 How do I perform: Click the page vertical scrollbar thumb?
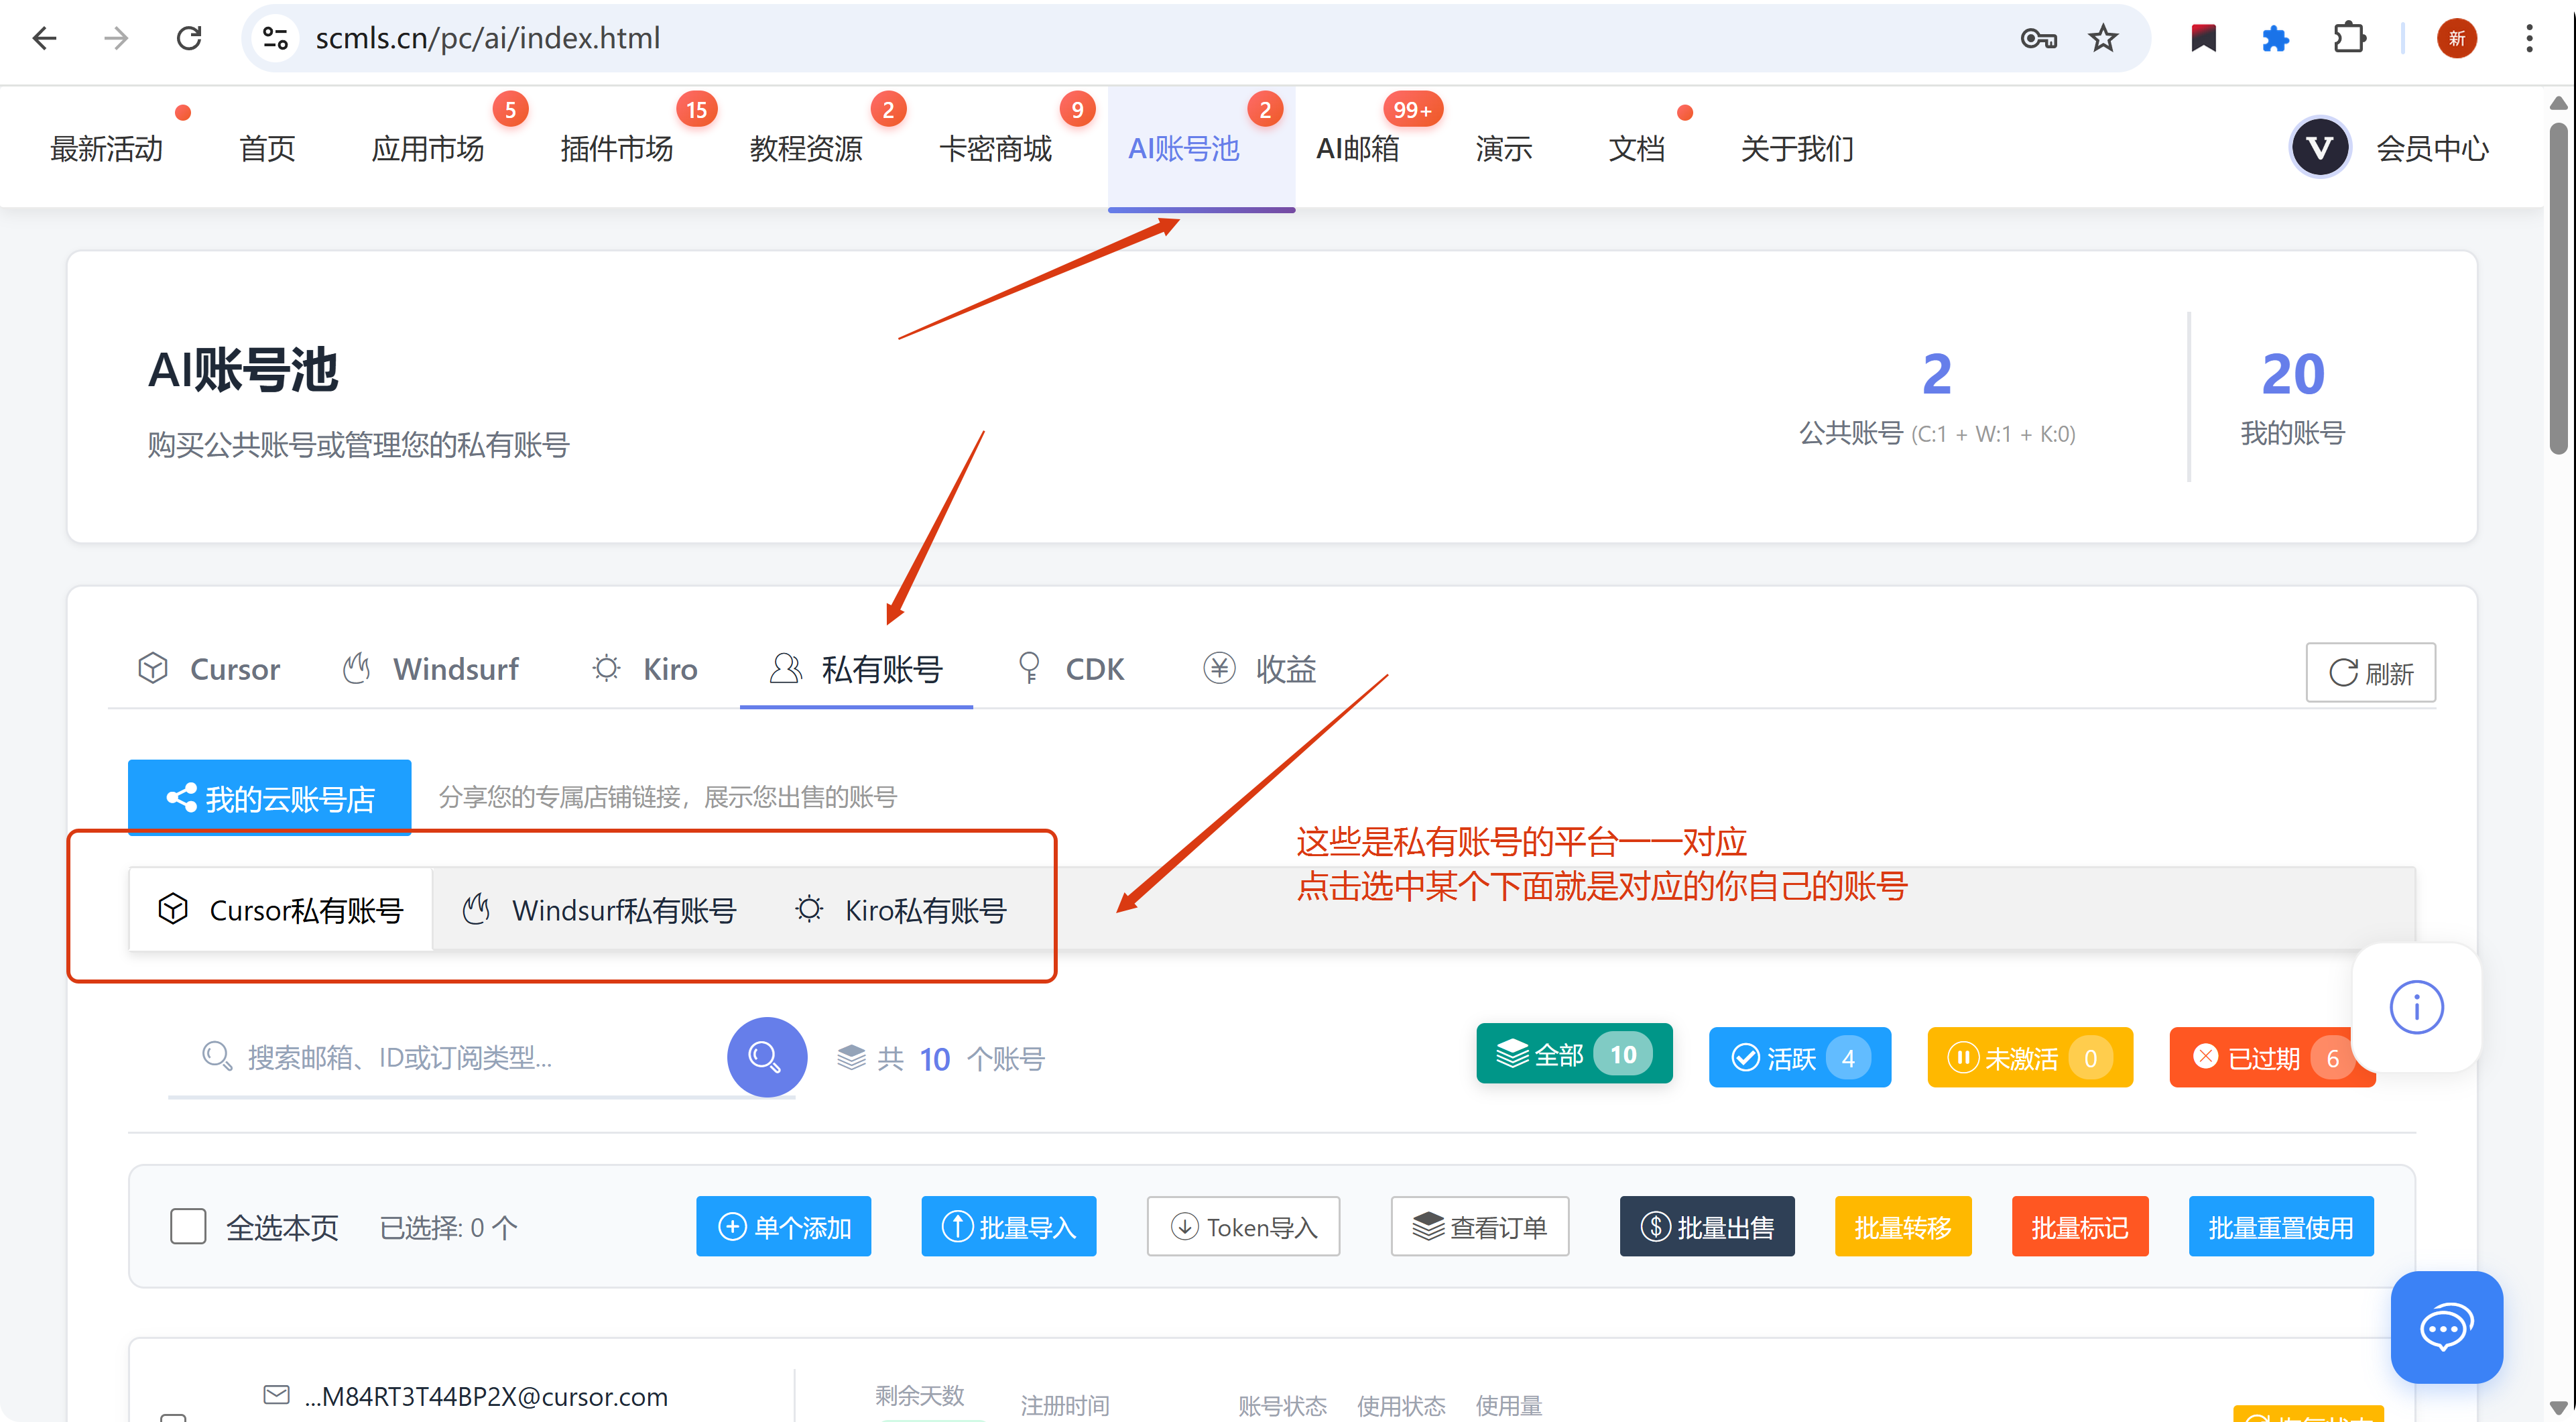coord(2558,290)
